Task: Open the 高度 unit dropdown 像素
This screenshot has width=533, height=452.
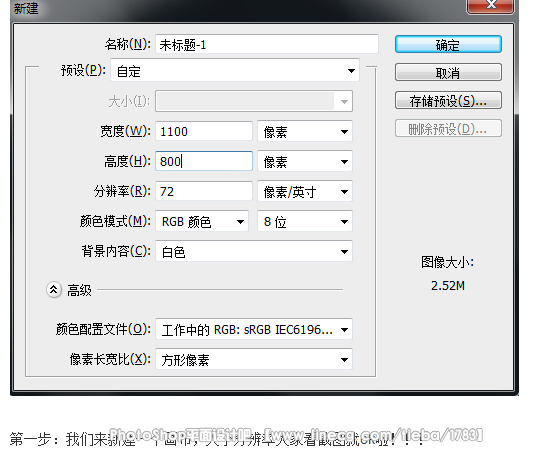Action: point(305,161)
